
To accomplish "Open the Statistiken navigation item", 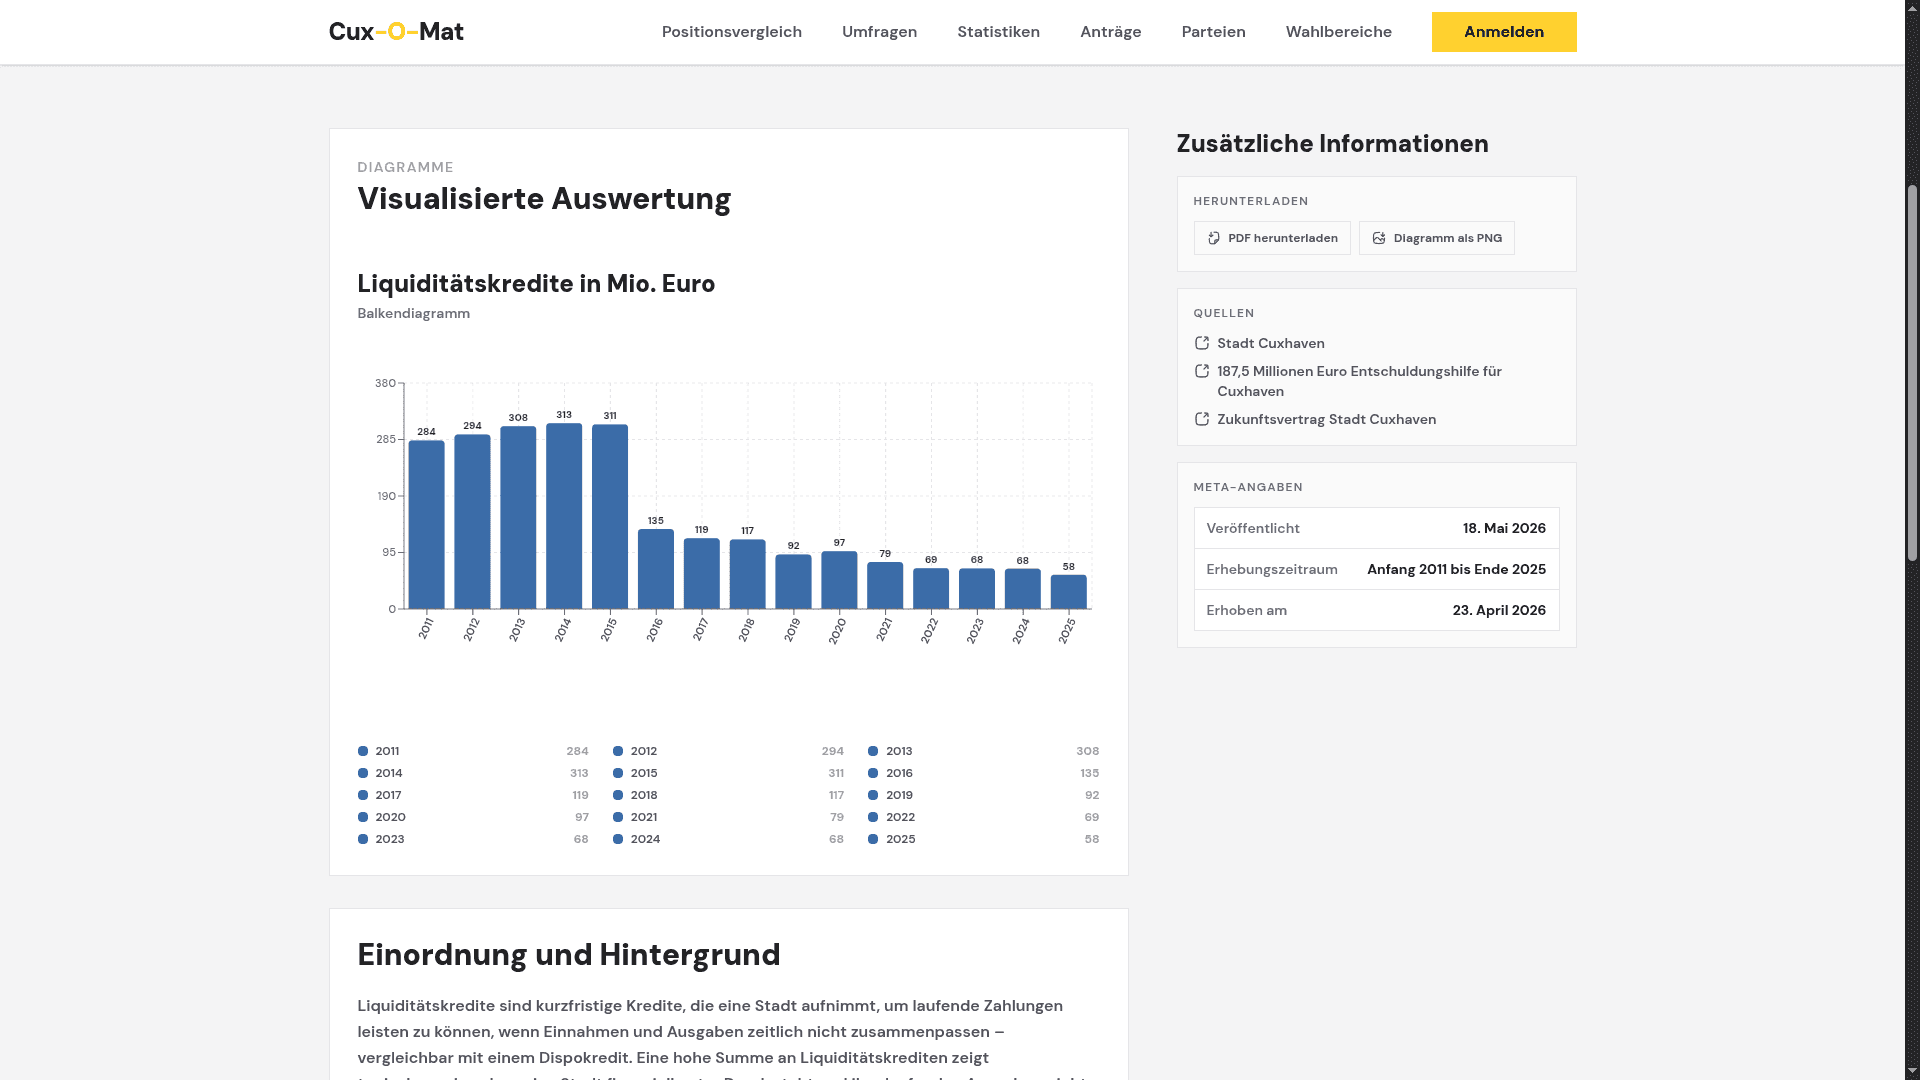I will pyautogui.click(x=998, y=32).
